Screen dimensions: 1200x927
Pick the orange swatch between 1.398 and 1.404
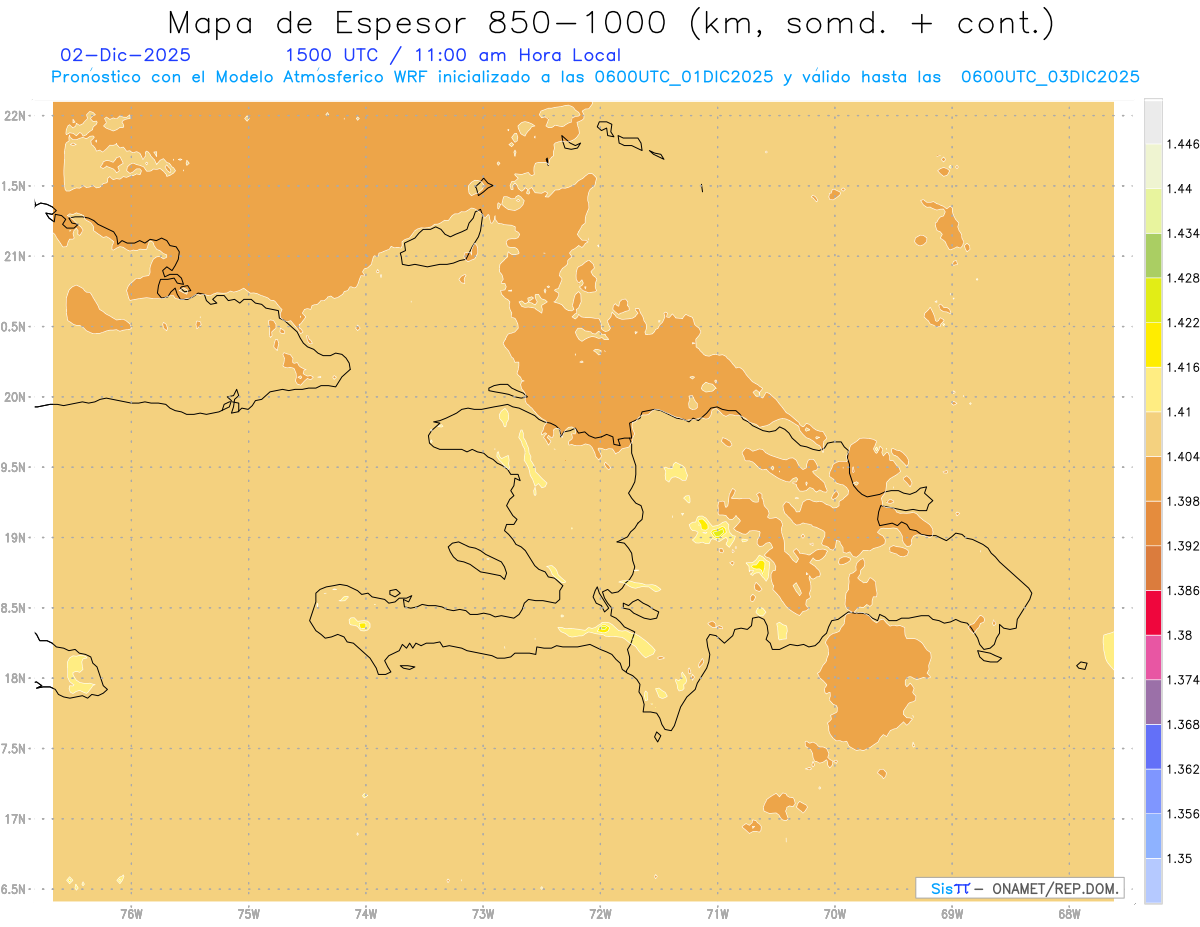[1153, 478]
